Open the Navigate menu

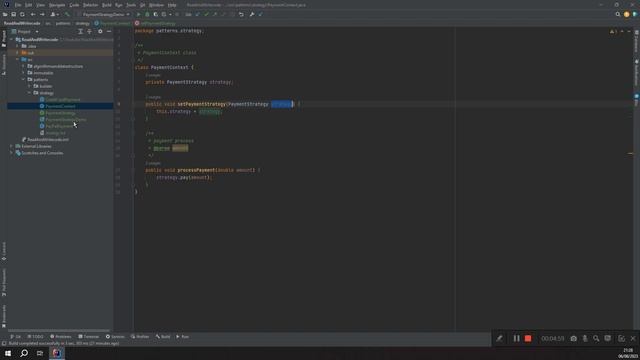tap(57, 5)
